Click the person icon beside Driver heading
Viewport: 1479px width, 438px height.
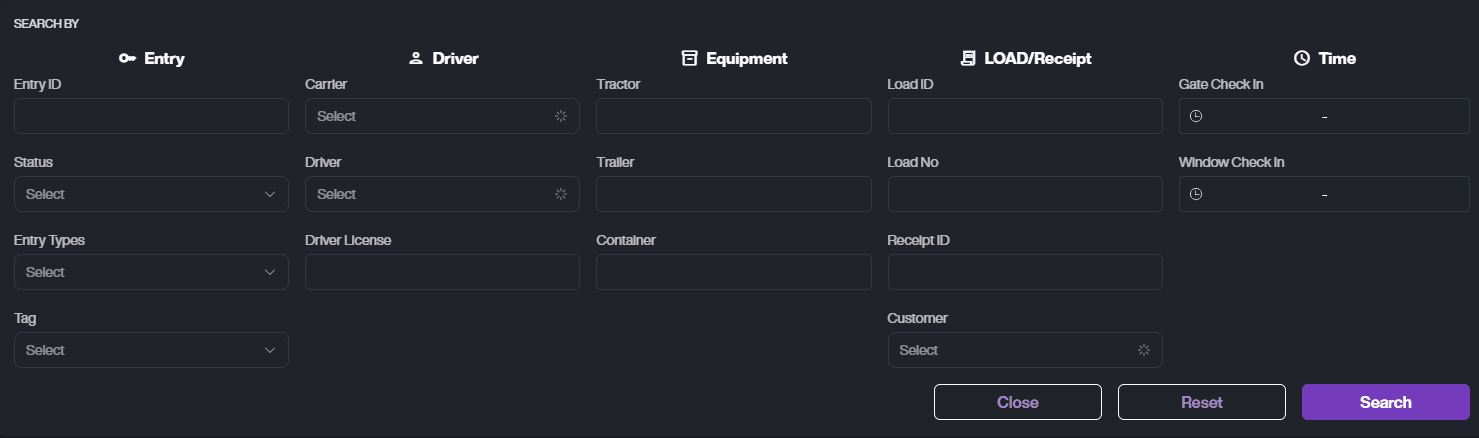point(416,59)
